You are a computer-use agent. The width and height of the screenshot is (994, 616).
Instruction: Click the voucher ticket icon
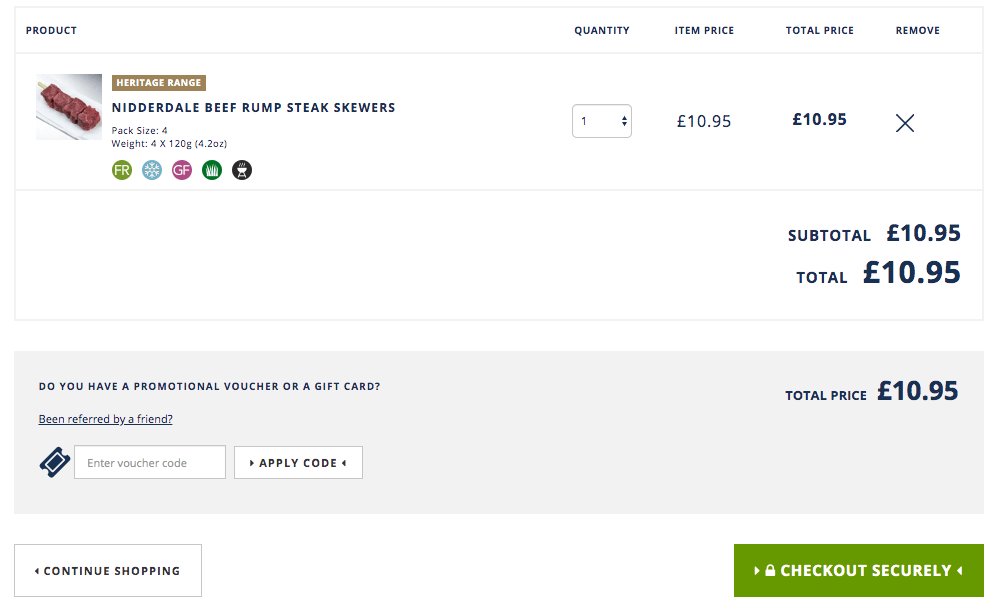pyautogui.click(x=55, y=462)
